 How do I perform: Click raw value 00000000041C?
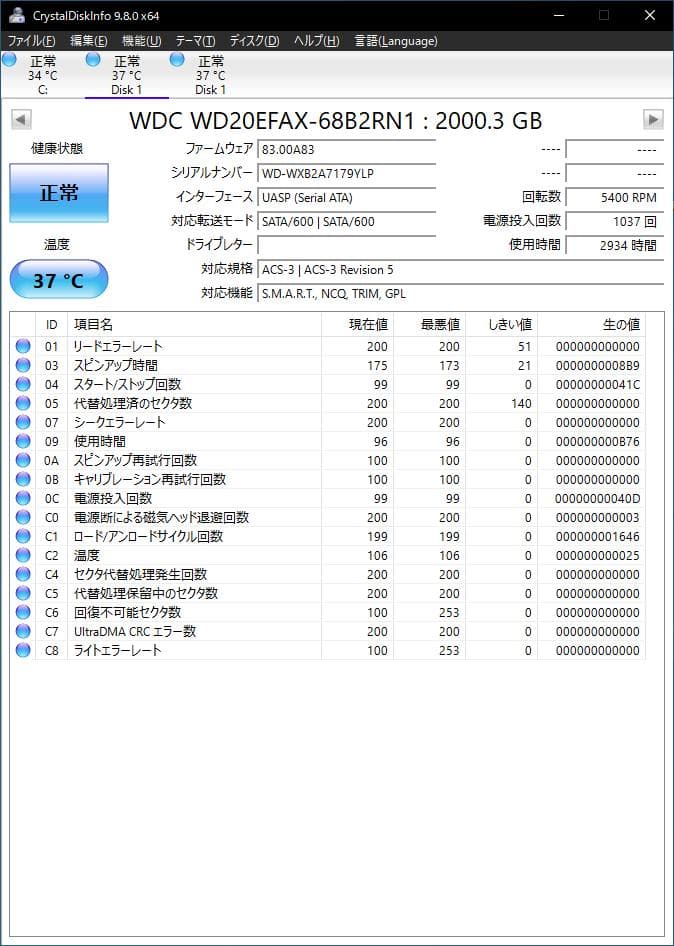click(597, 384)
